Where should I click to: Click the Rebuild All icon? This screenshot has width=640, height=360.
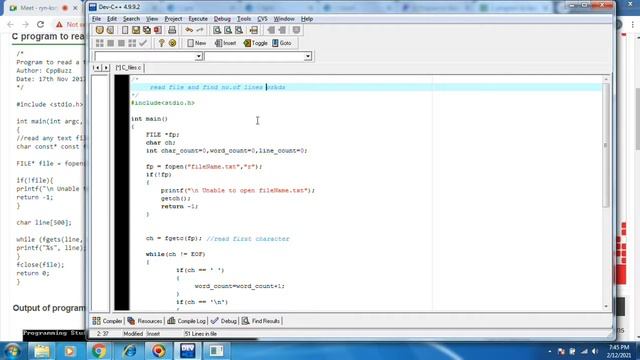(x=132, y=43)
